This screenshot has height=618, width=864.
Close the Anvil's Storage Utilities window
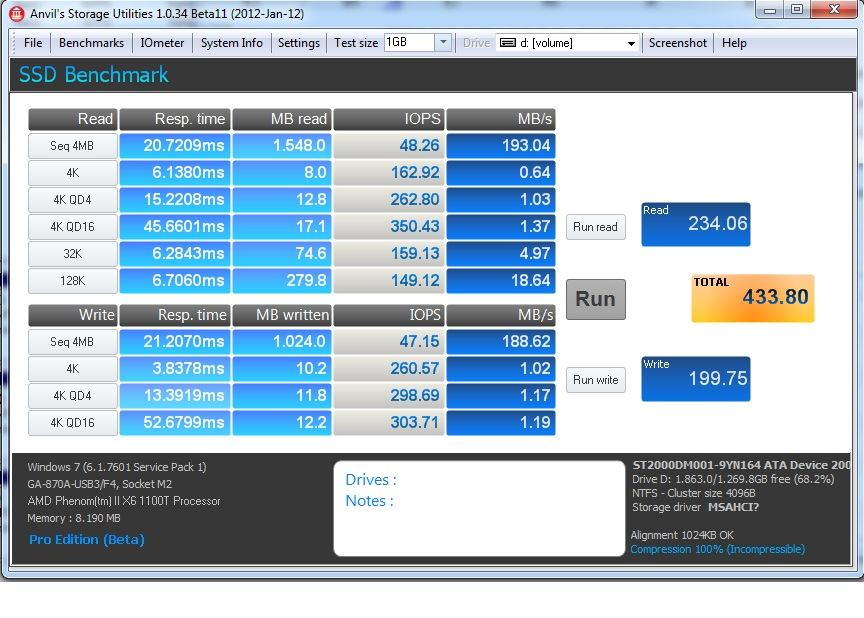pyautogui.click(x=834, y=10)
